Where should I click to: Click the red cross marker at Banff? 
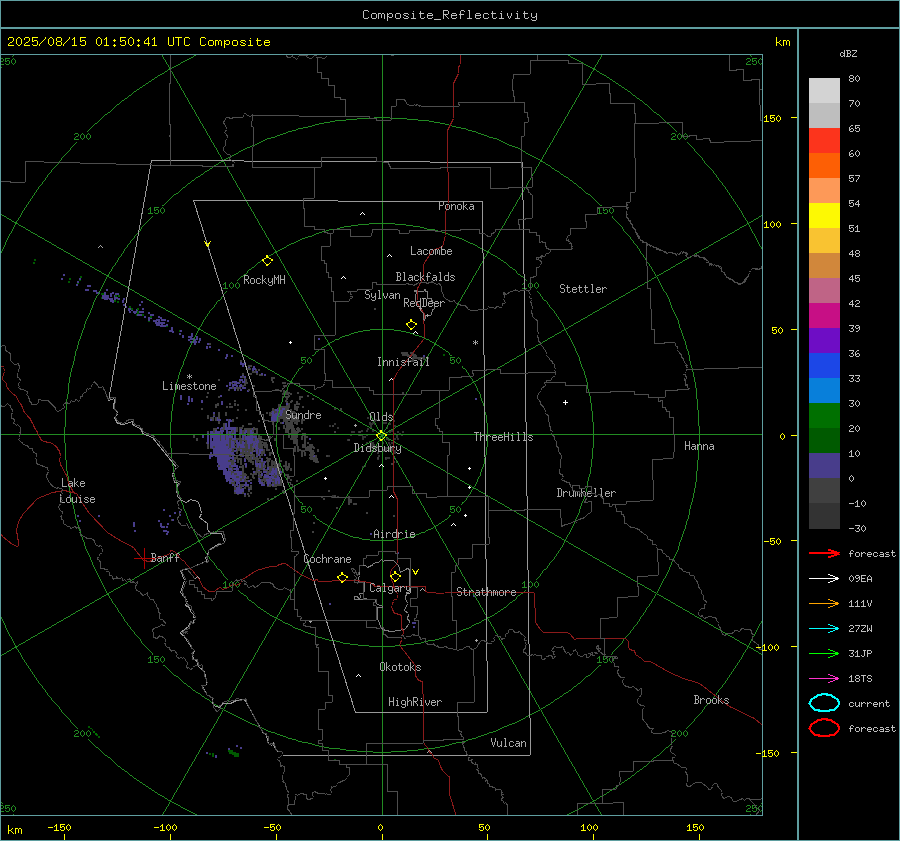point(143,558)
